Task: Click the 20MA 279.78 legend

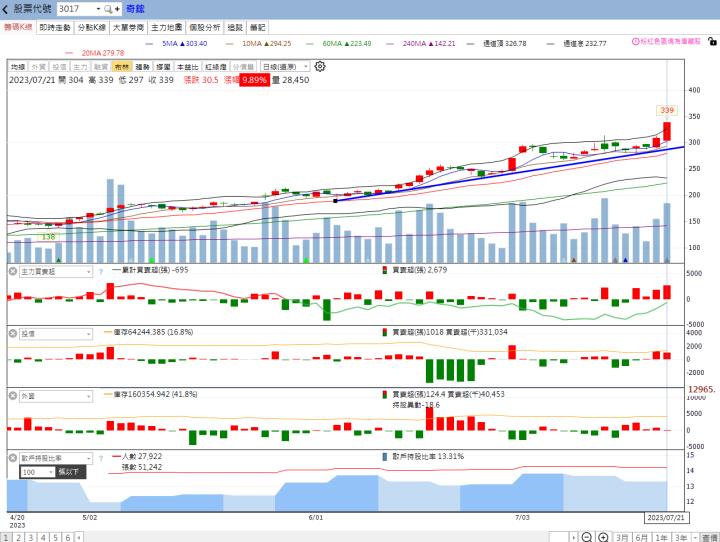Action: 103,53
